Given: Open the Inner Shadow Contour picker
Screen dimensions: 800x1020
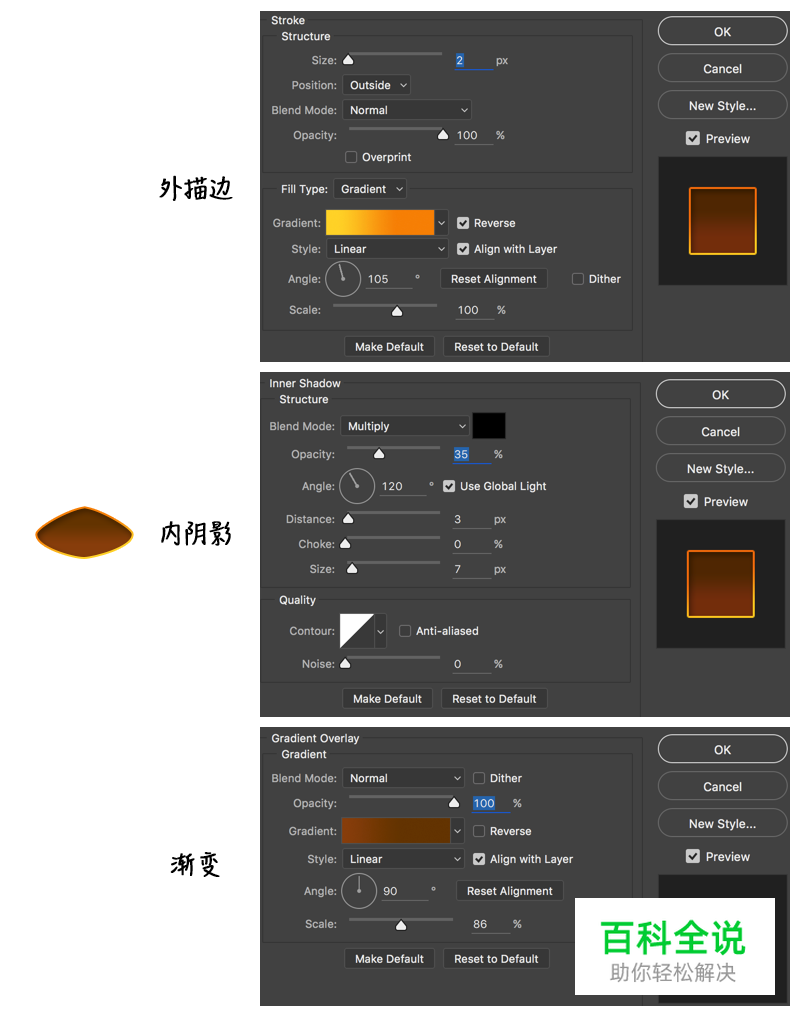Looking at the screenshot, I should tap(362, 631).
